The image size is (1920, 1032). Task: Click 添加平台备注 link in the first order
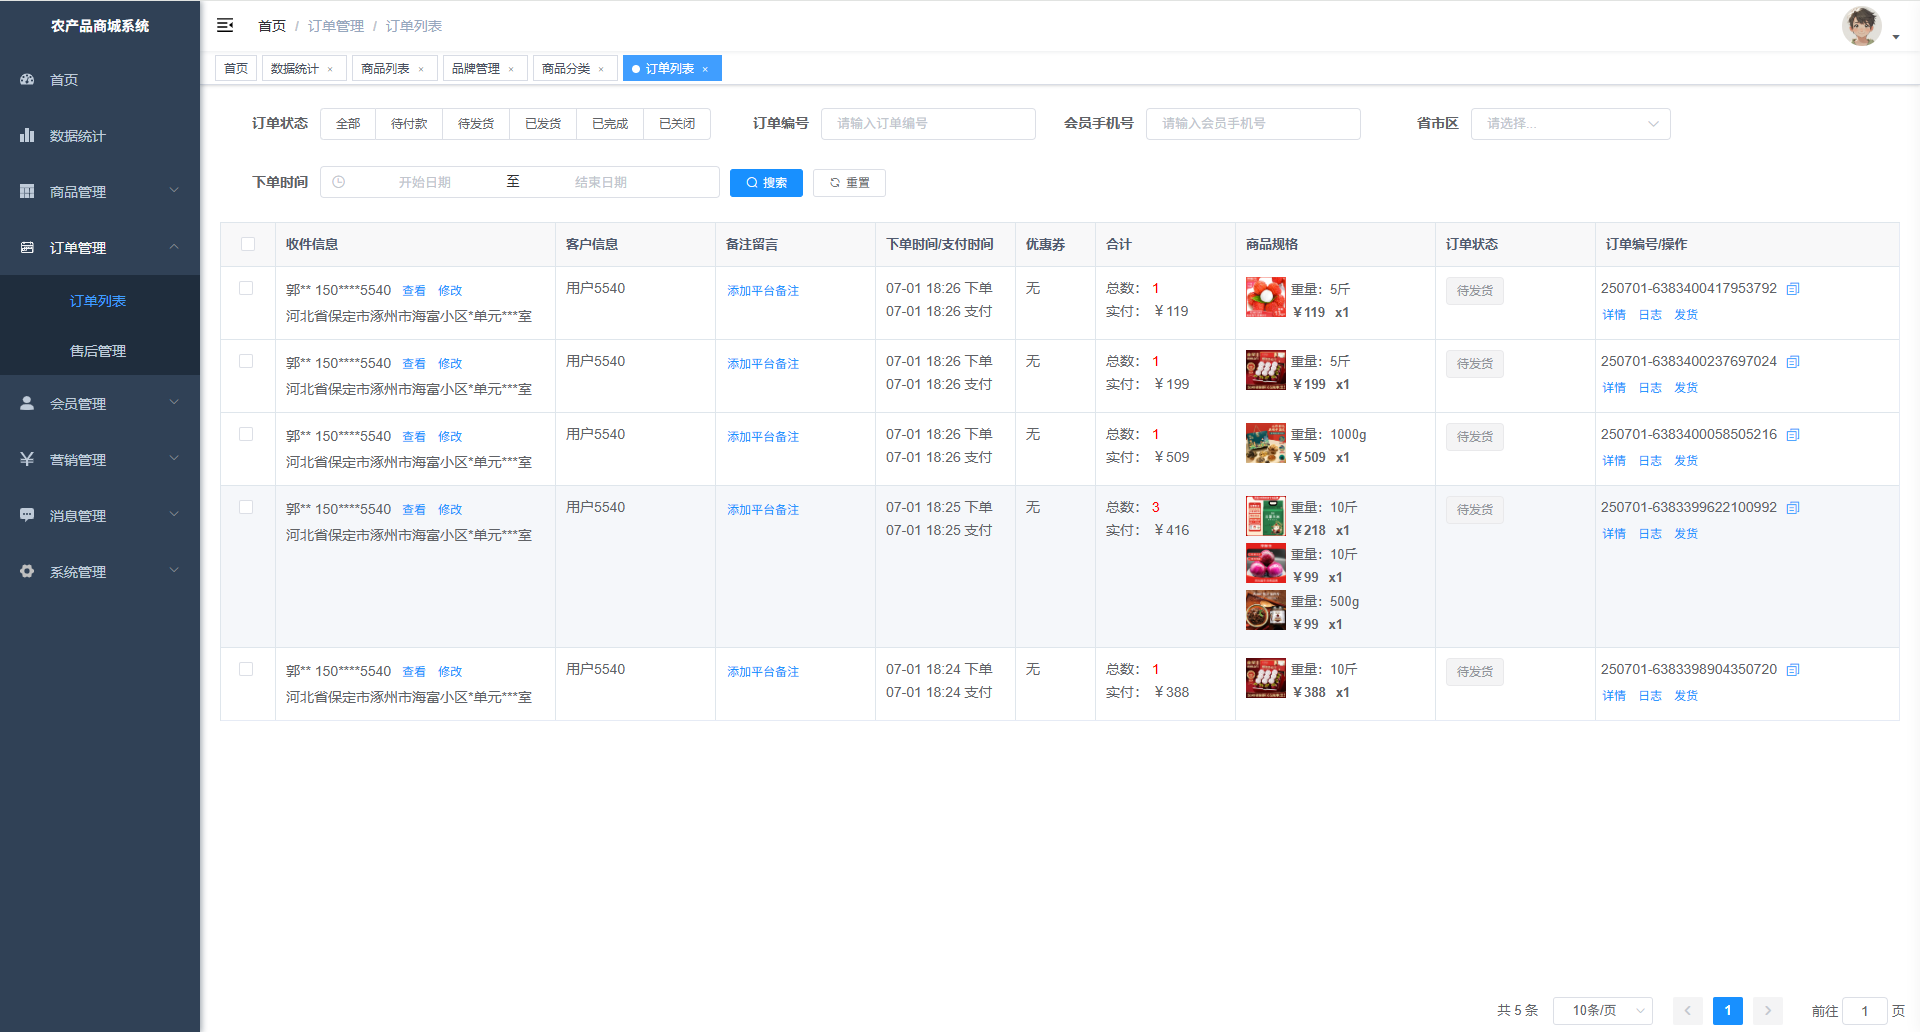tap(763, 291)
